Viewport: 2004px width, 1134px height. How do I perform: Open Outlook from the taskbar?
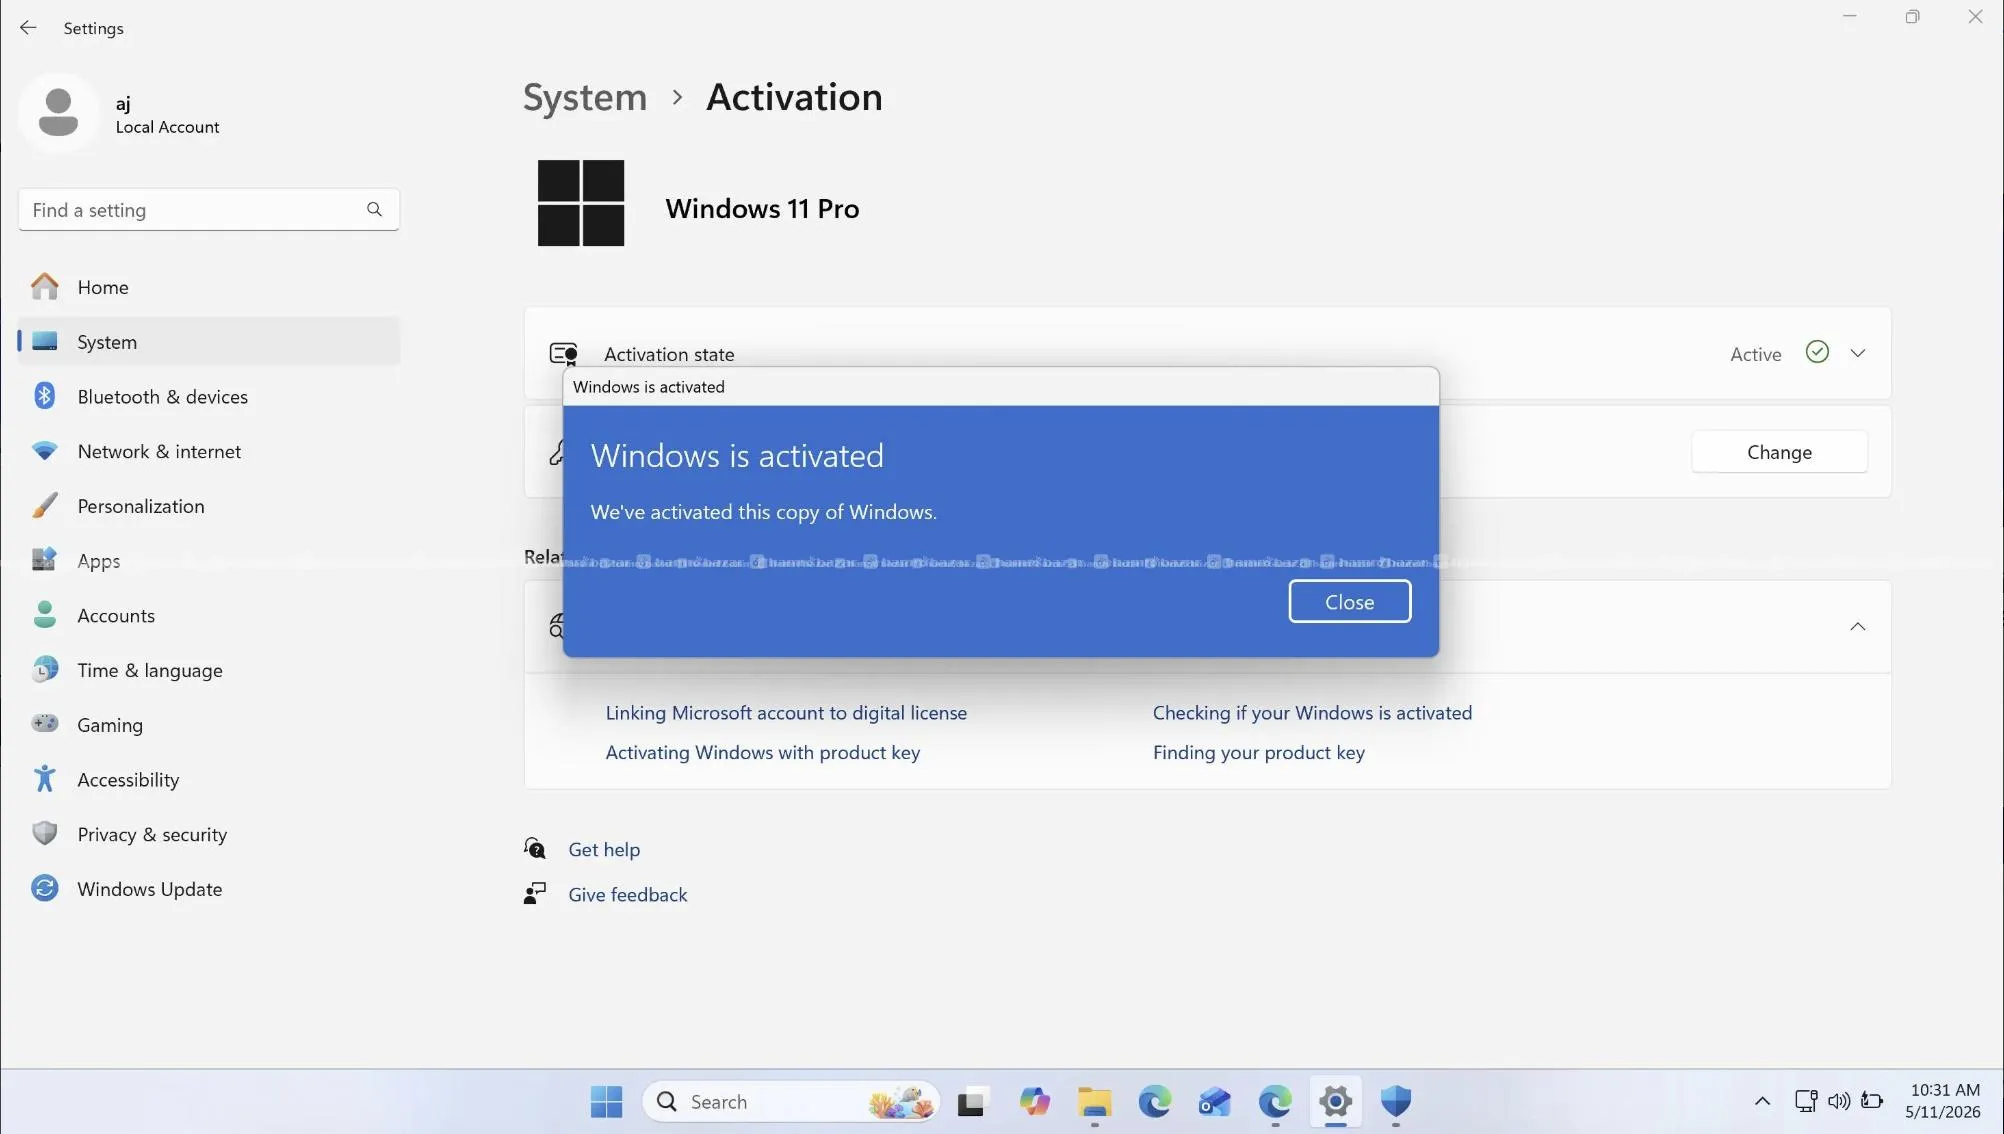(x=1215, y=1102)
